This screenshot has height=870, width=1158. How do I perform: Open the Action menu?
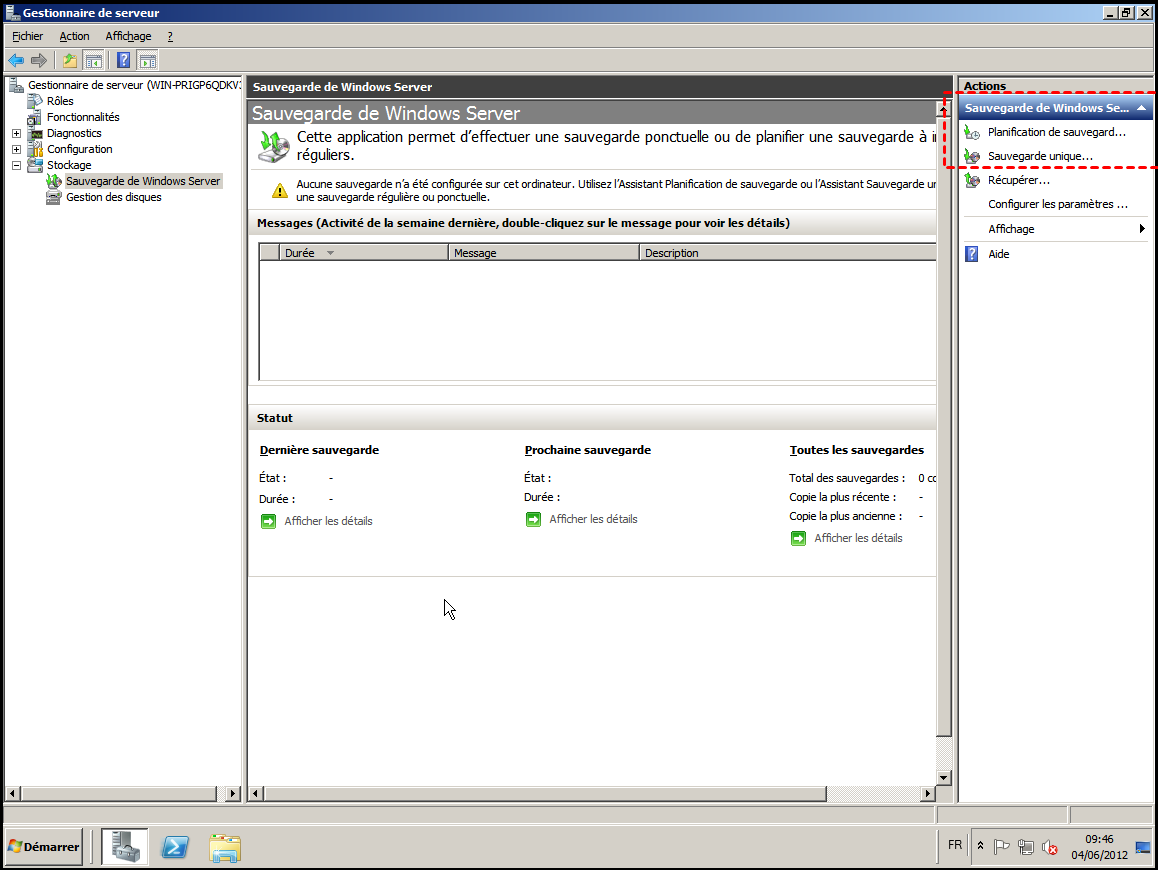(x=74, y=36)
